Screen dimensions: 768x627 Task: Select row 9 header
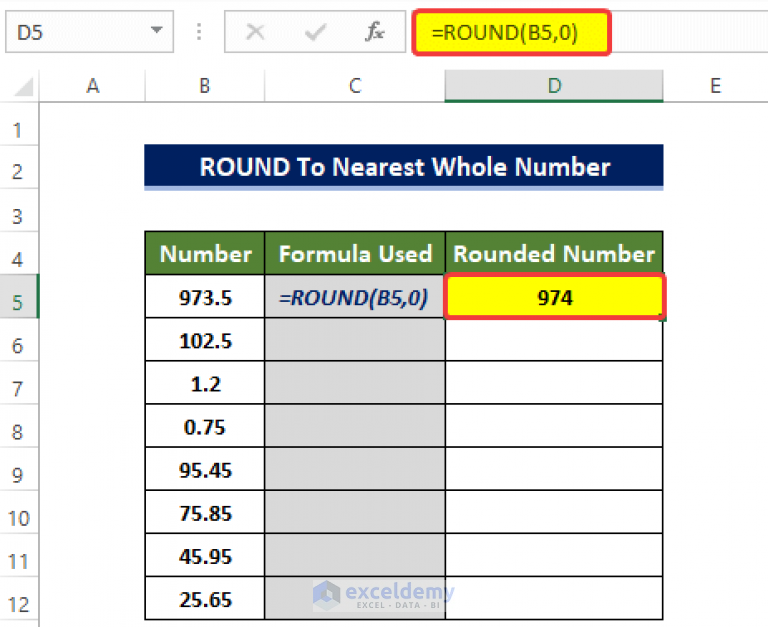point(19,469)
